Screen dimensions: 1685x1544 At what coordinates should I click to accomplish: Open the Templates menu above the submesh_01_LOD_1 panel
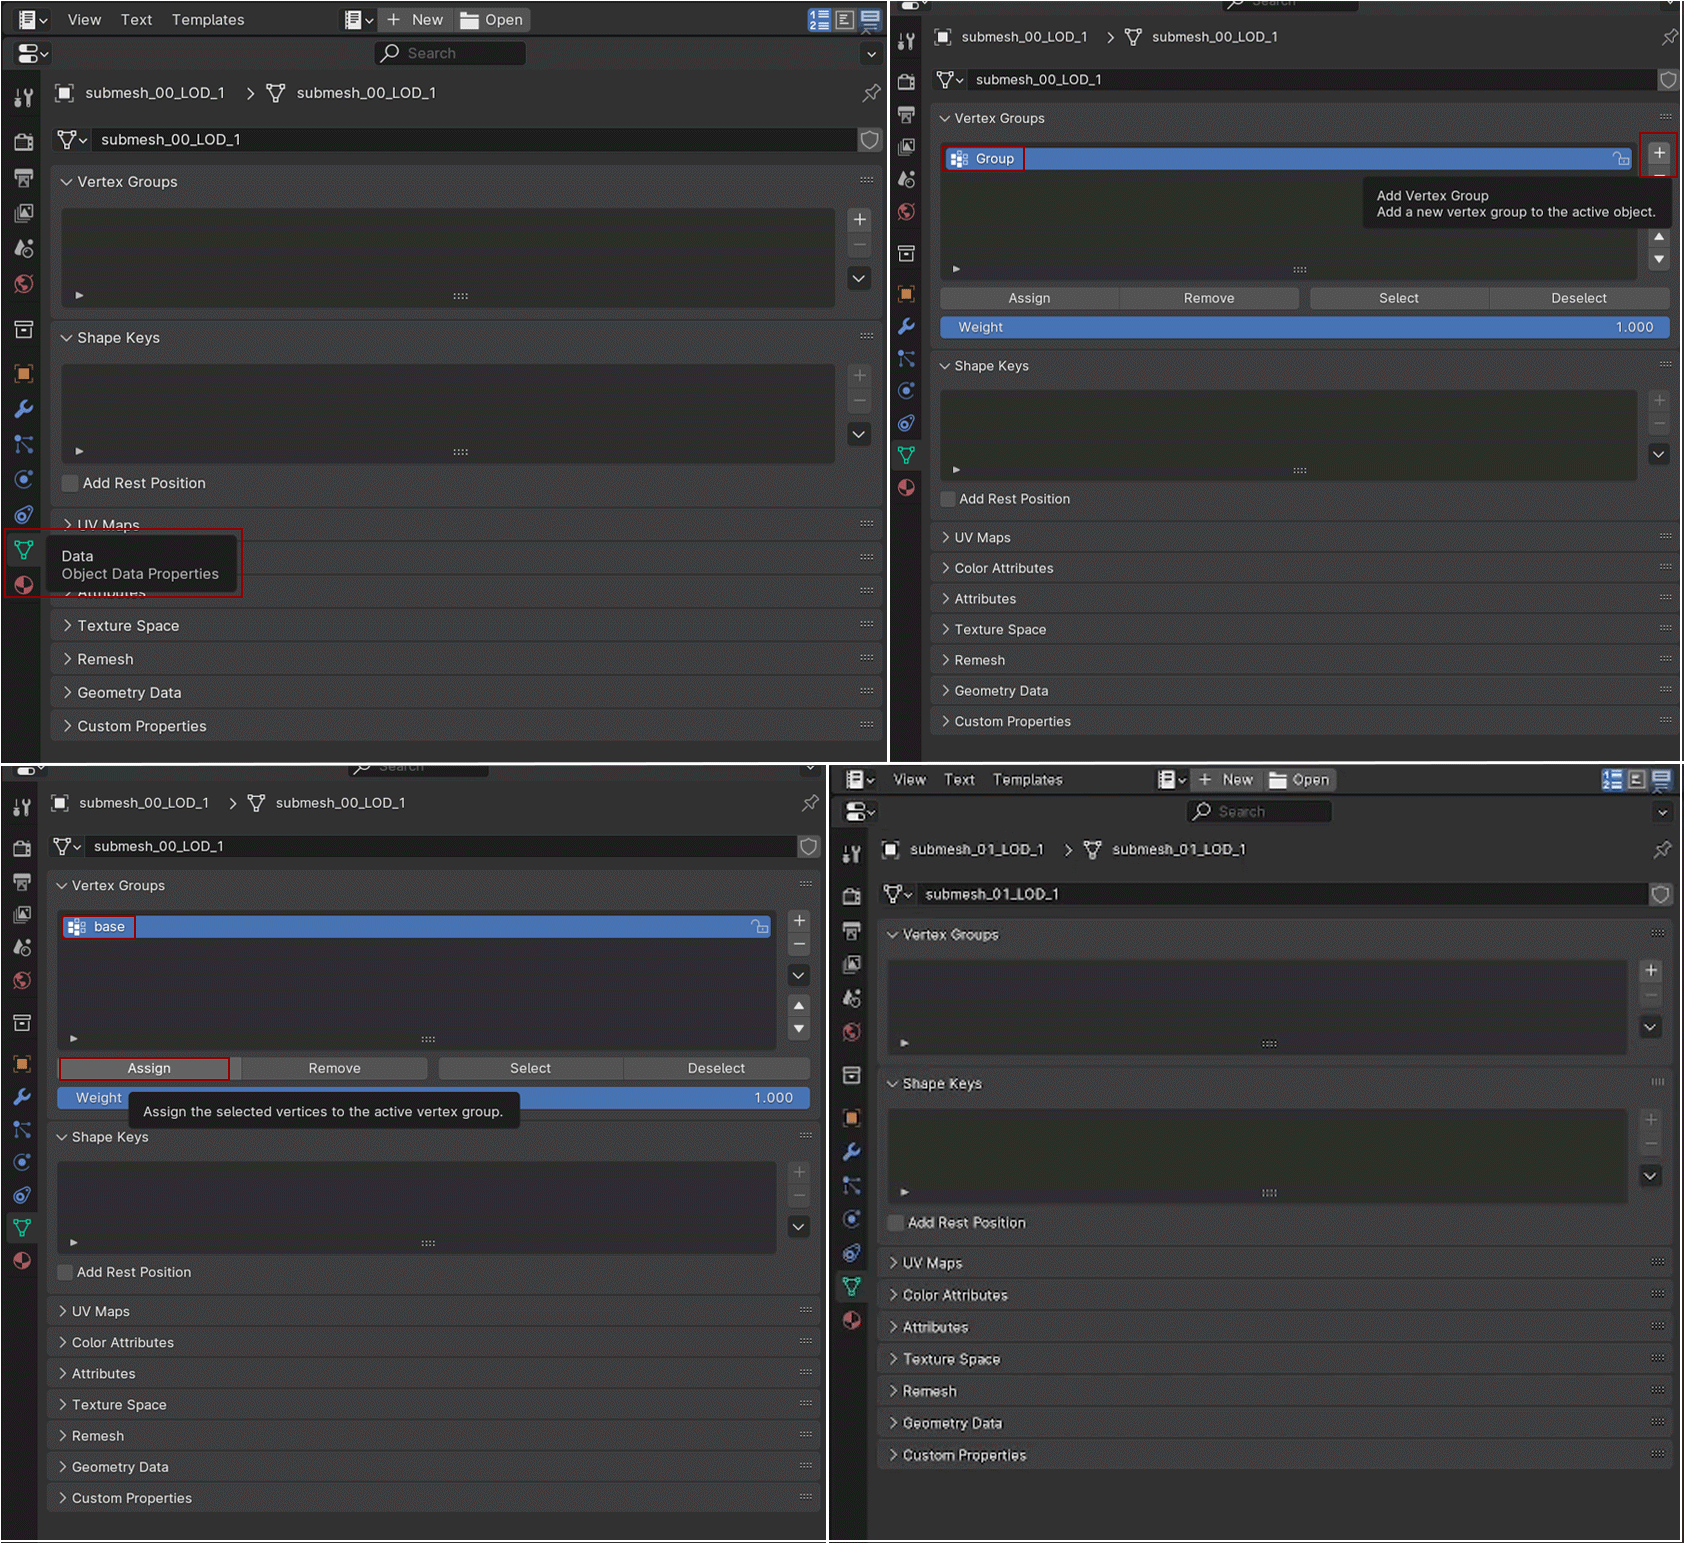(1027, 780)
